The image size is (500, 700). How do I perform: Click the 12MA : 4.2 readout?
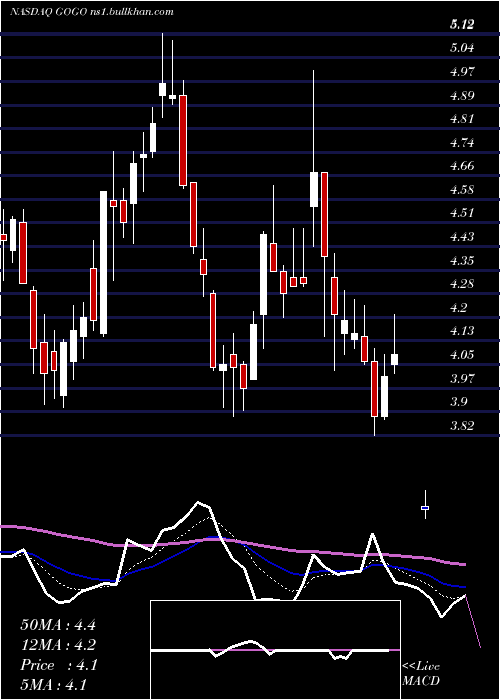pyautogui.click(x=58, y=645)
